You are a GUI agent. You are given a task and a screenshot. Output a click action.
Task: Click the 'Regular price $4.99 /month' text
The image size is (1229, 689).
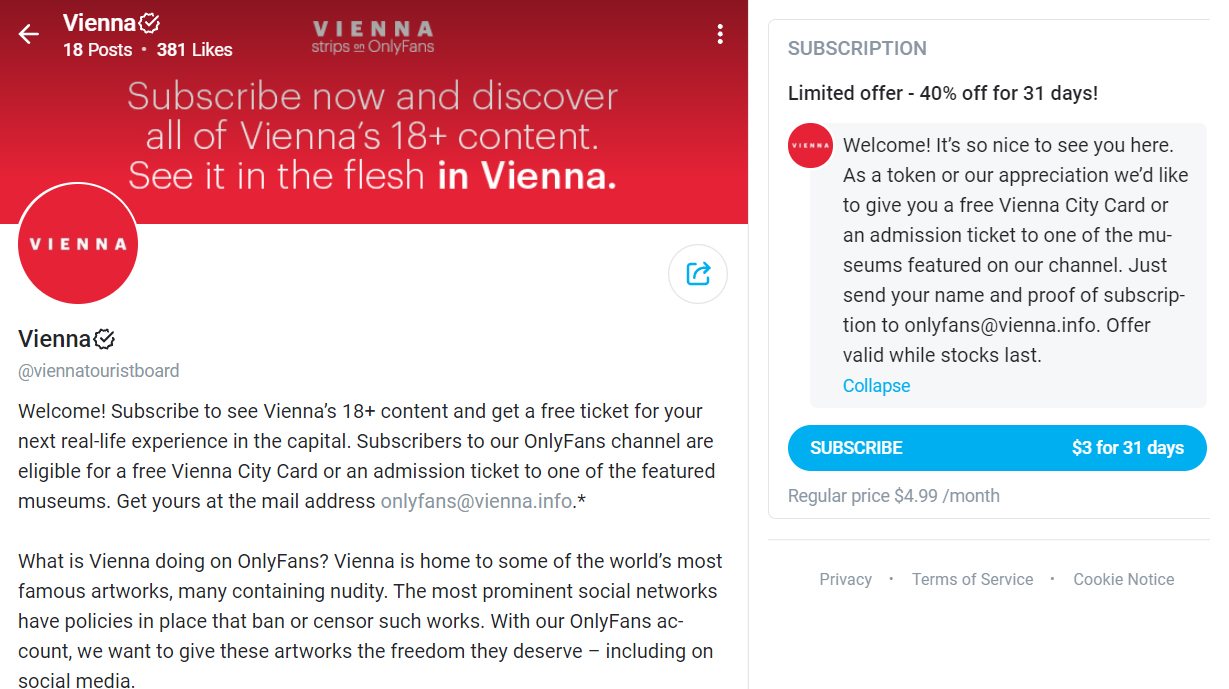(x=893, y=496)
